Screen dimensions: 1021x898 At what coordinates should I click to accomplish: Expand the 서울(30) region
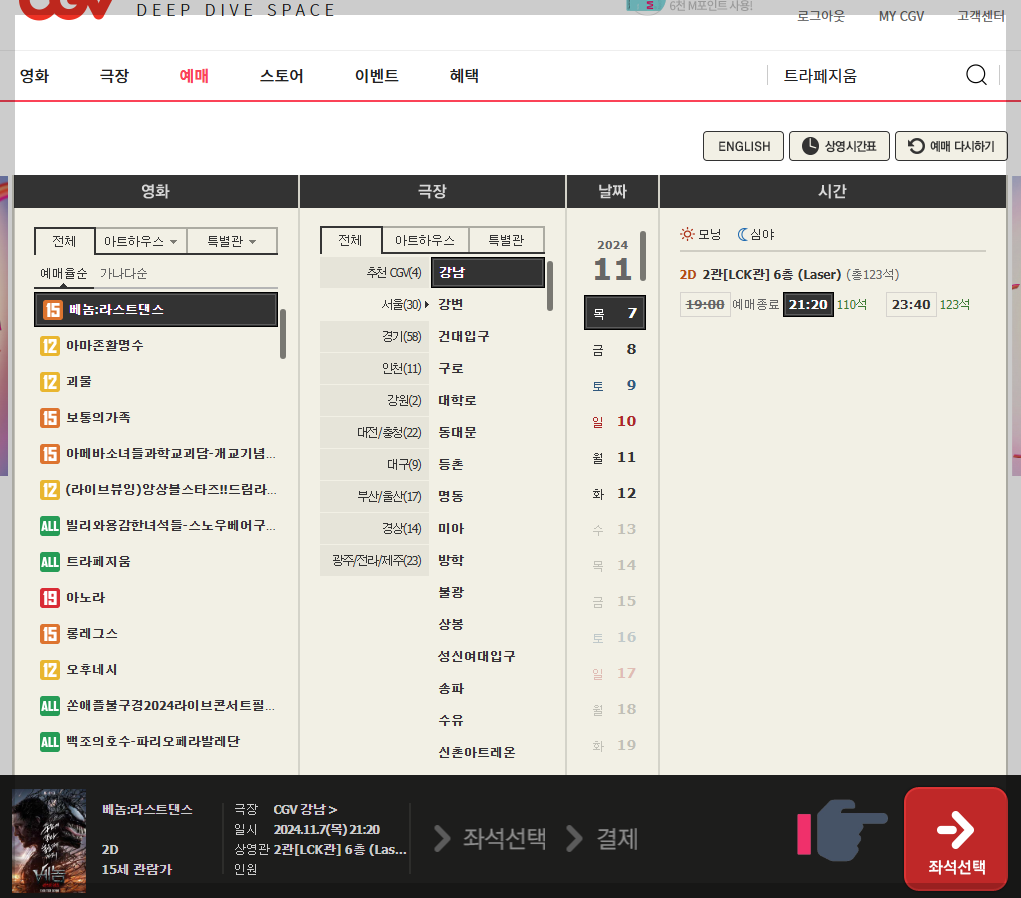pos(374,304)
